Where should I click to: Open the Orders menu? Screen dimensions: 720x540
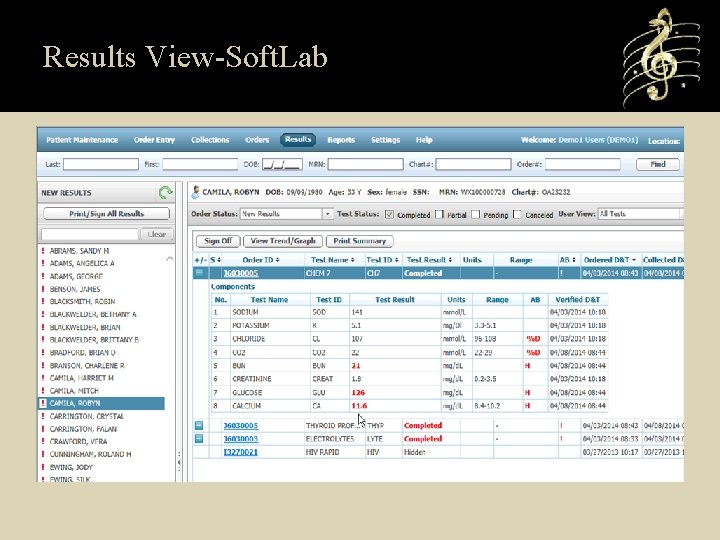pyautogui.click(x=257, y=140)
